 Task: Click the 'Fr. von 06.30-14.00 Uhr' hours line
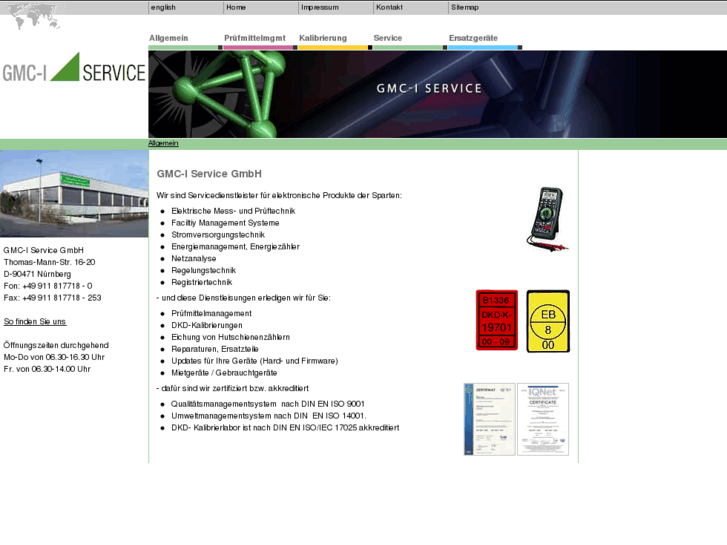point(47,369)
